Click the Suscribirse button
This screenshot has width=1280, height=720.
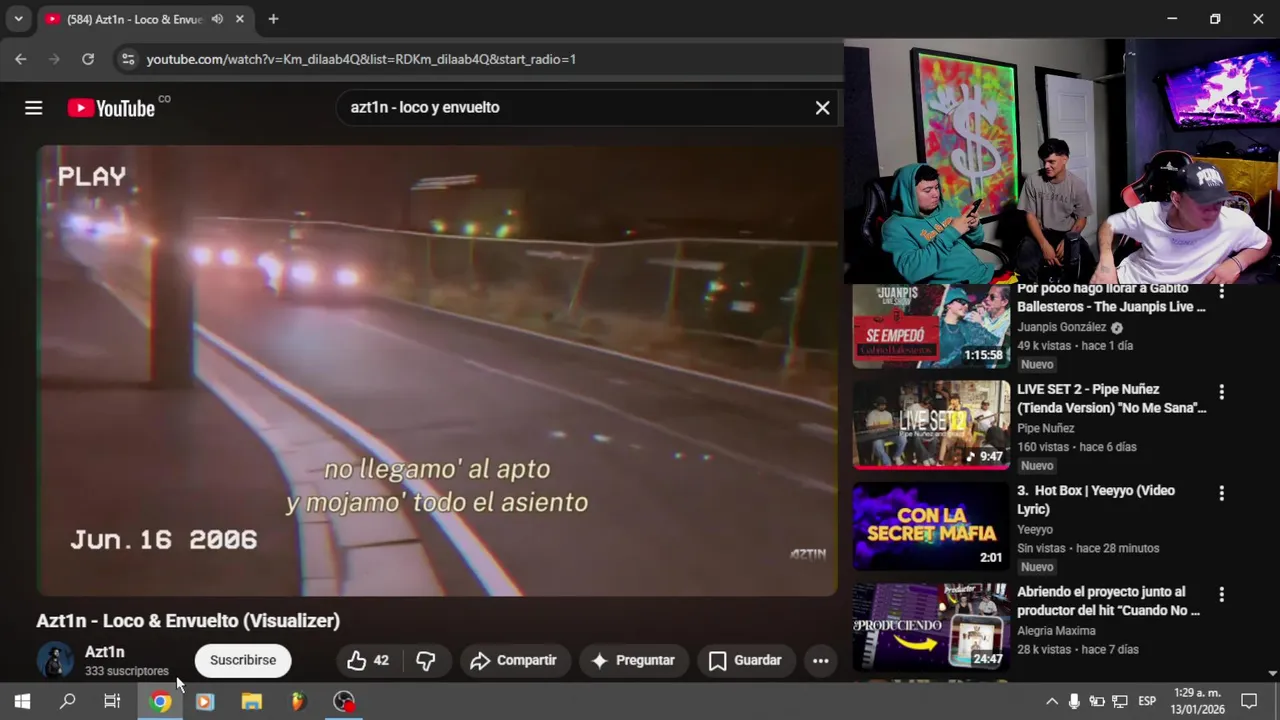243,660
